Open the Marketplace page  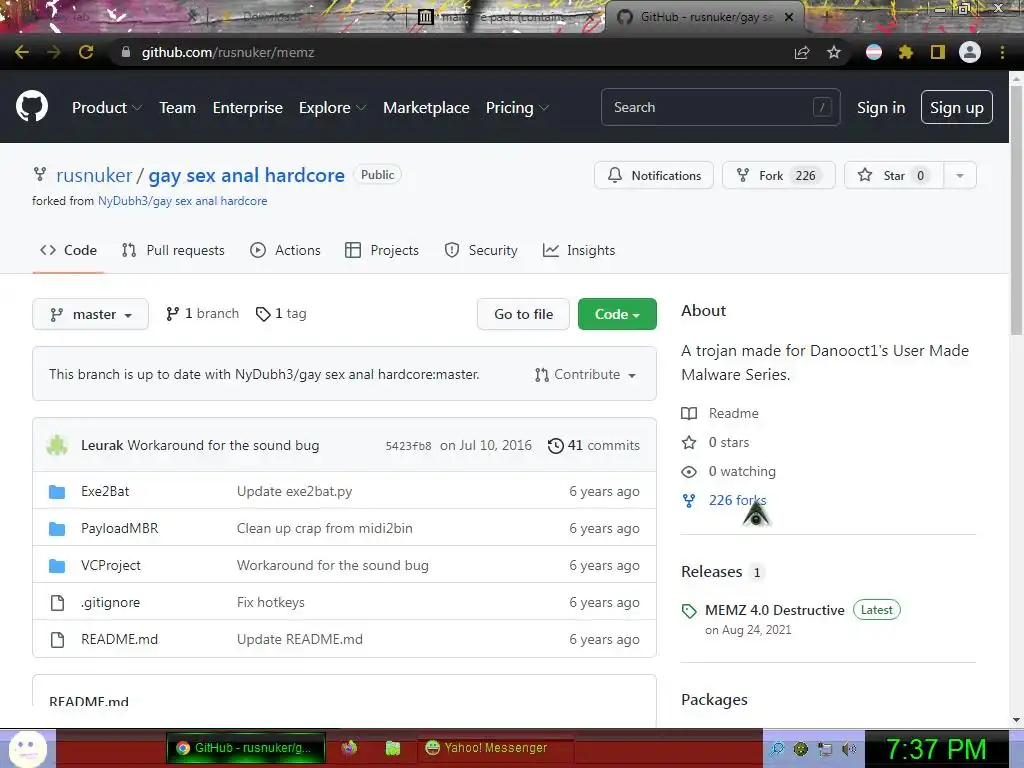(x=426, y=108)
